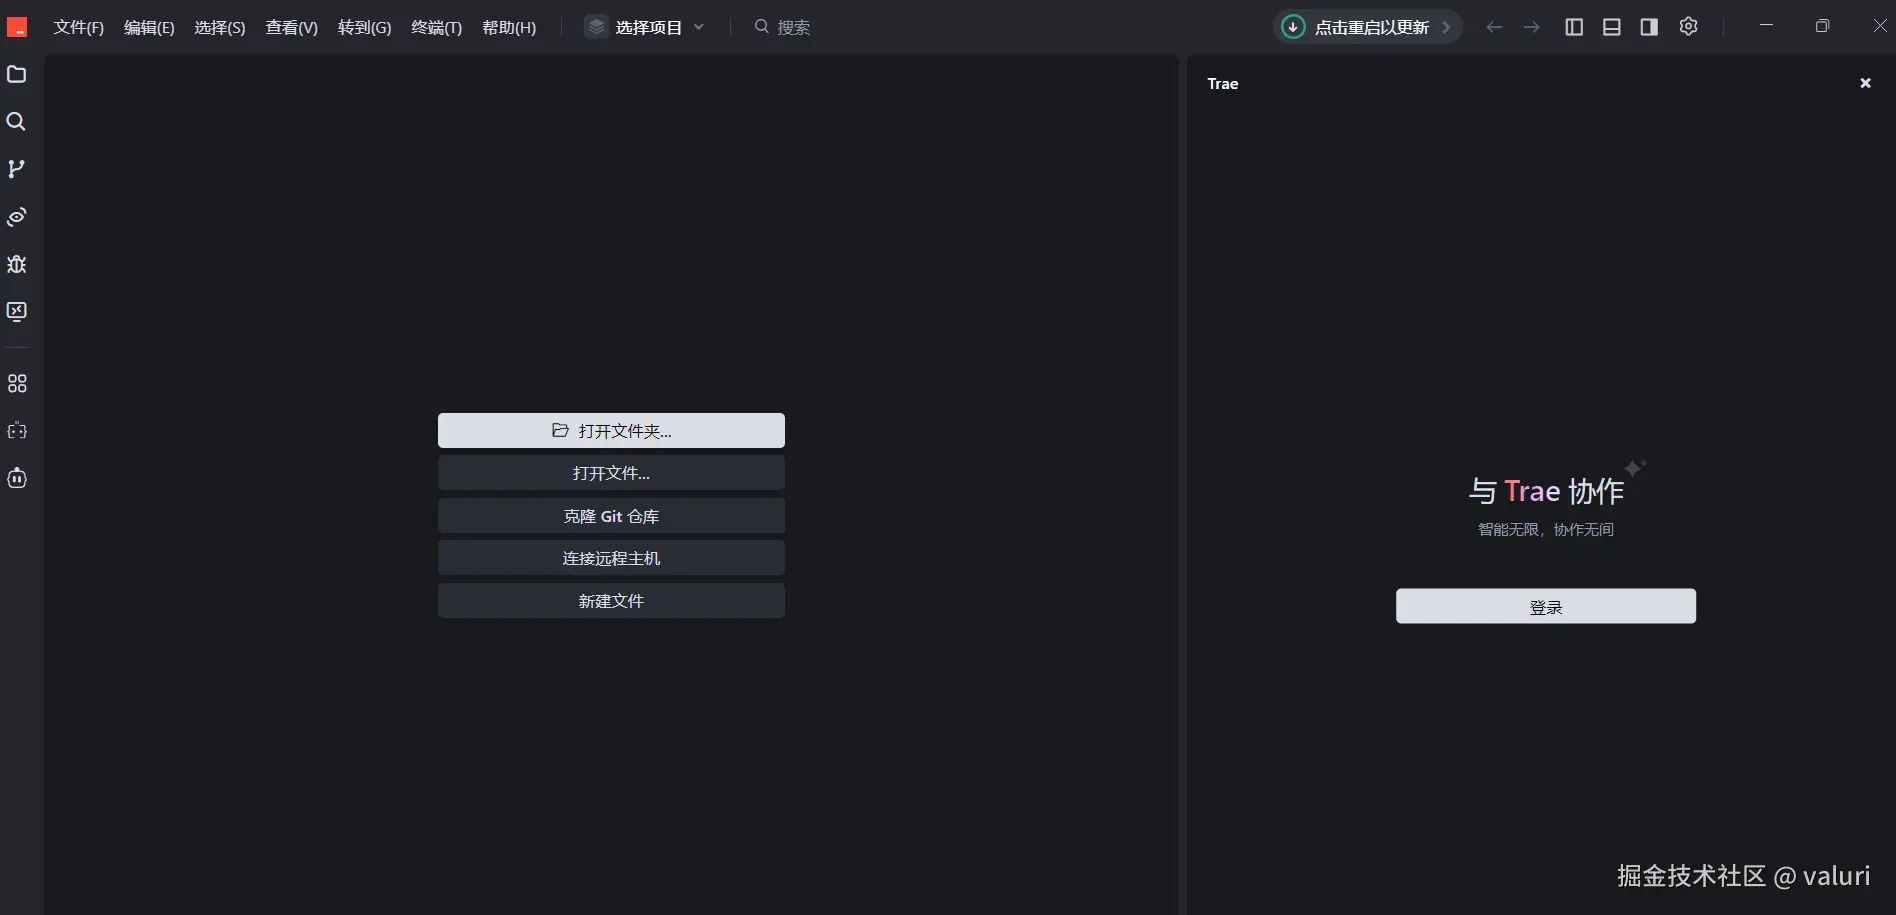The image size is (1896, 915).
Task: Click 克隆 Git 仓库 button
Action: point(611,516)
